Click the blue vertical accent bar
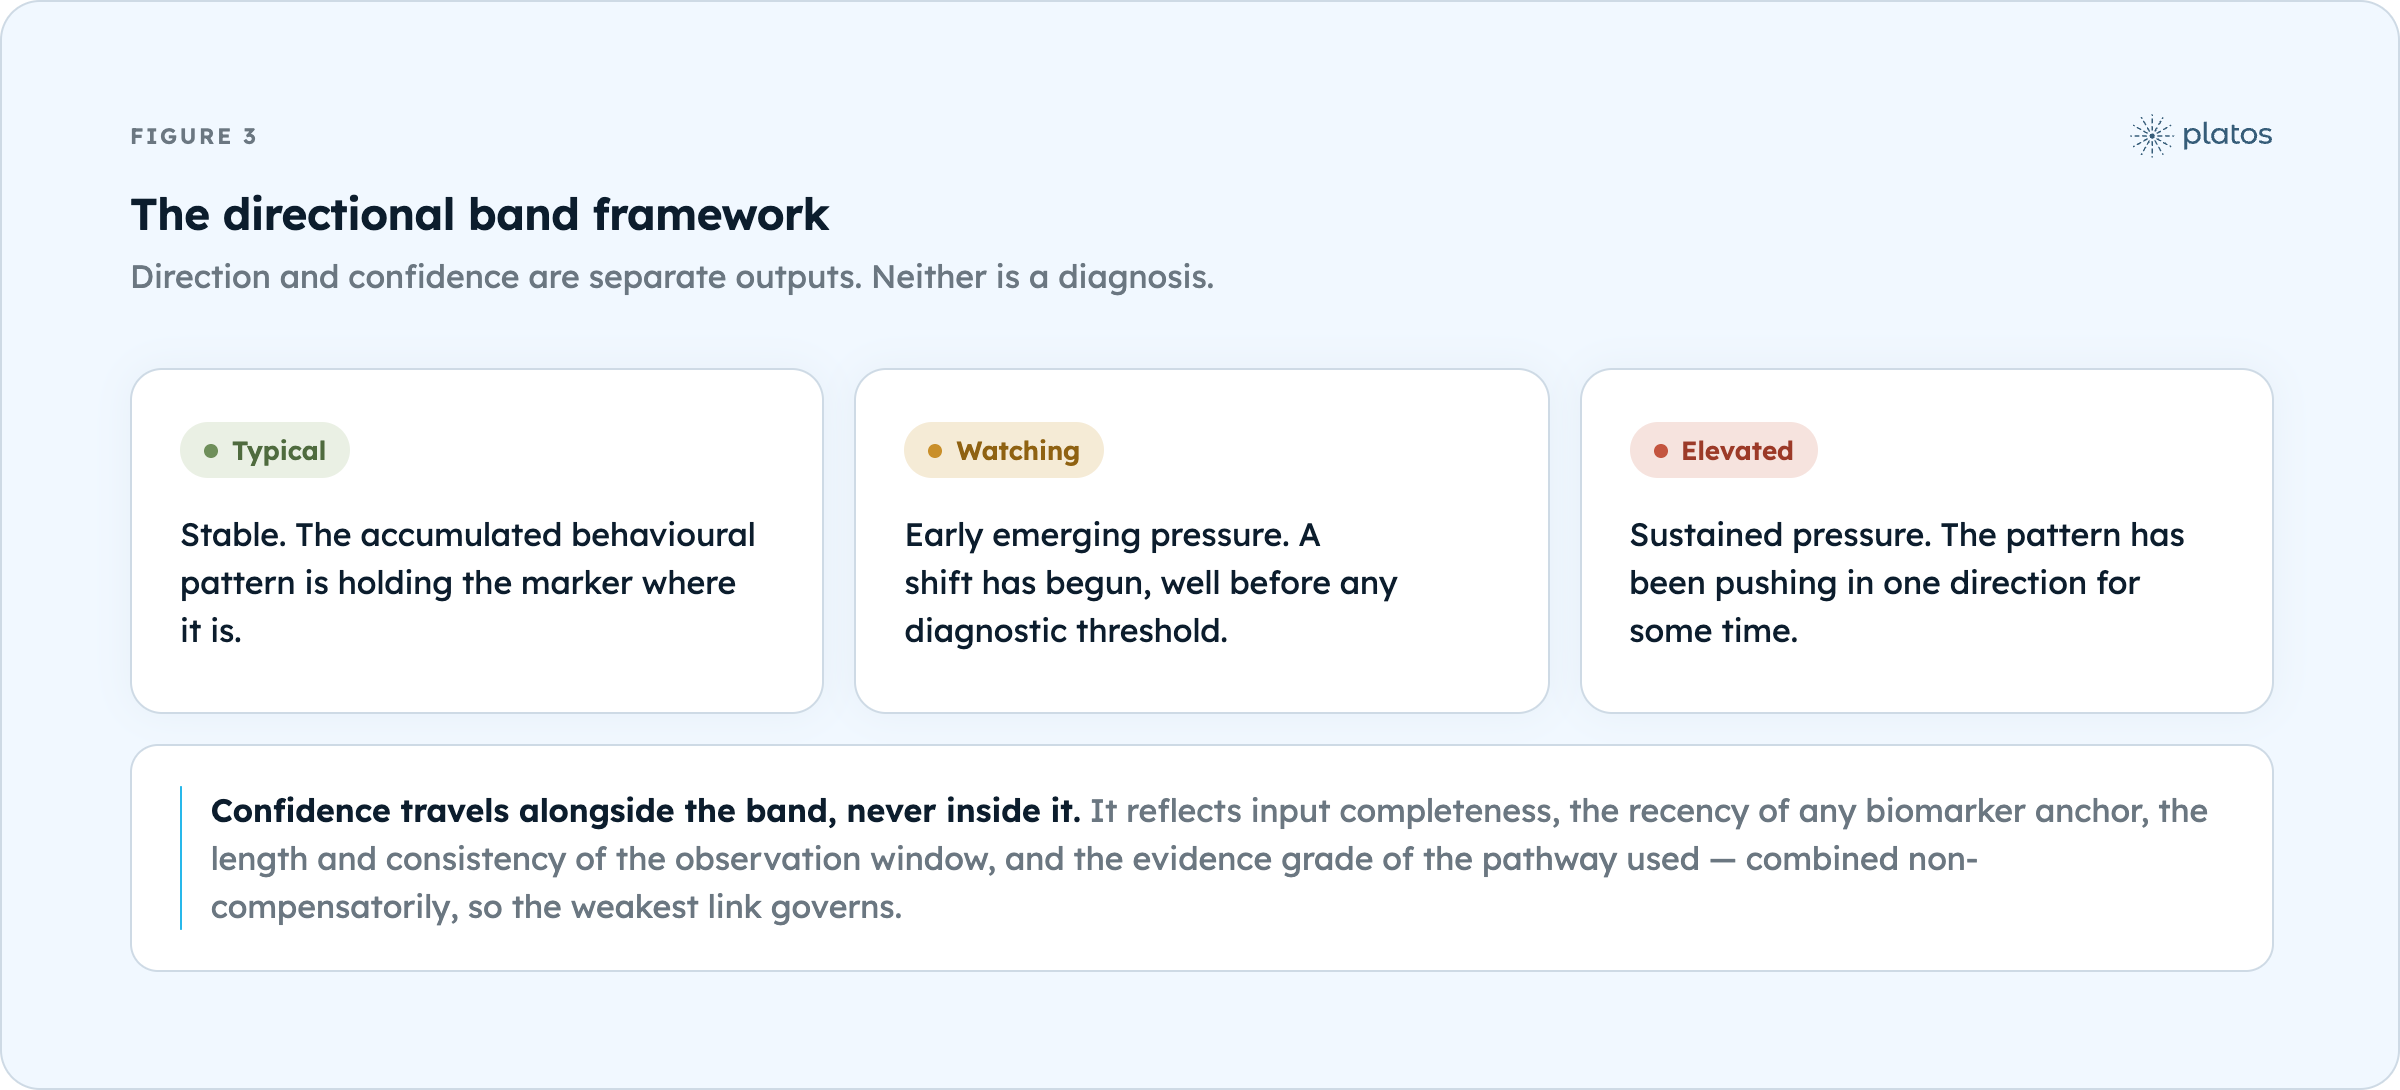Viewport: 2400px width, 1090px height. 181,858
